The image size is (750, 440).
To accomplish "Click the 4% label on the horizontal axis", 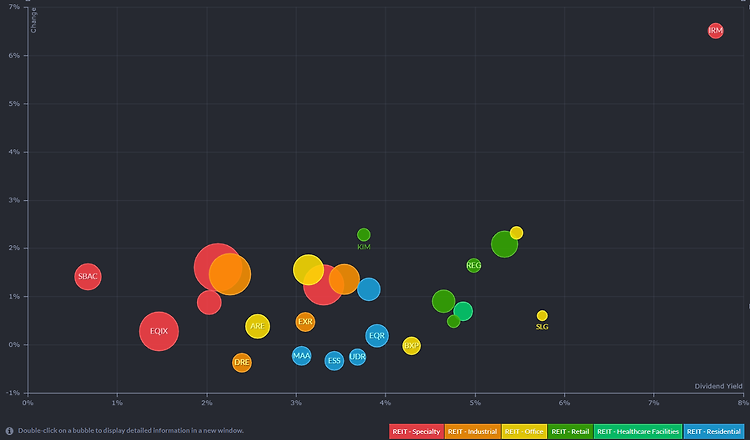I will [x=385, y=403].
